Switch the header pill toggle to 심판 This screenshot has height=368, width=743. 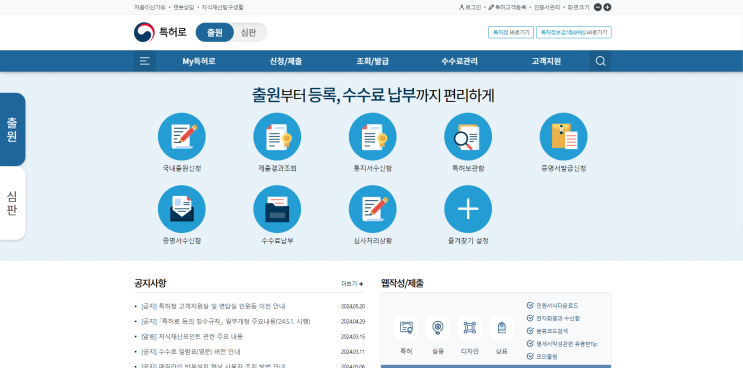pos(249,32)
